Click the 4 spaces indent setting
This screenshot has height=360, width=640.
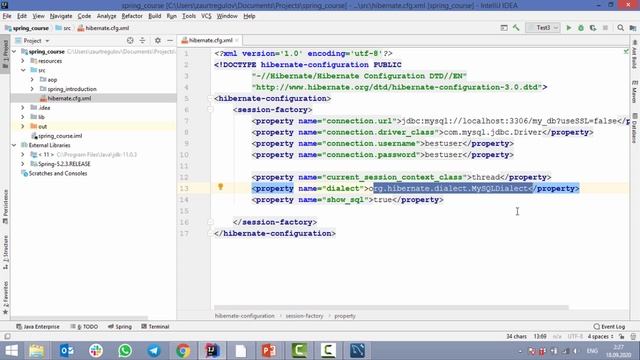coord(600,337)
